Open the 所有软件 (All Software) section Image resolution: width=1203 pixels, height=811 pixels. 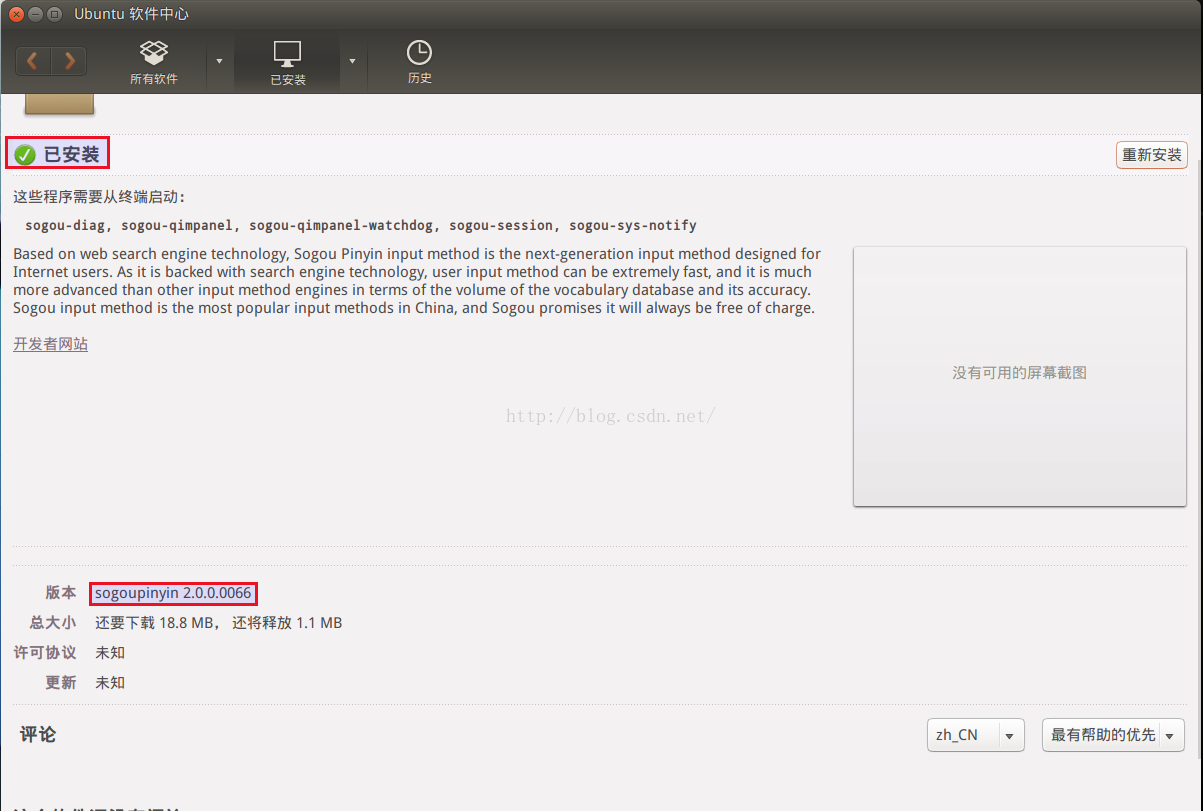coord(154,62)
